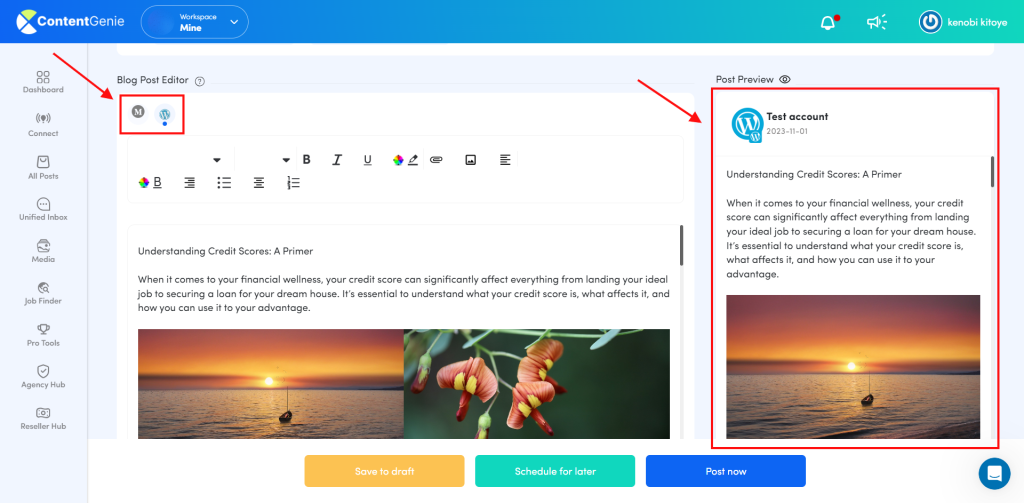Screen dimensions: 1024x503
Task: Click the editor body paragraph text
Action: click(404, 293)
